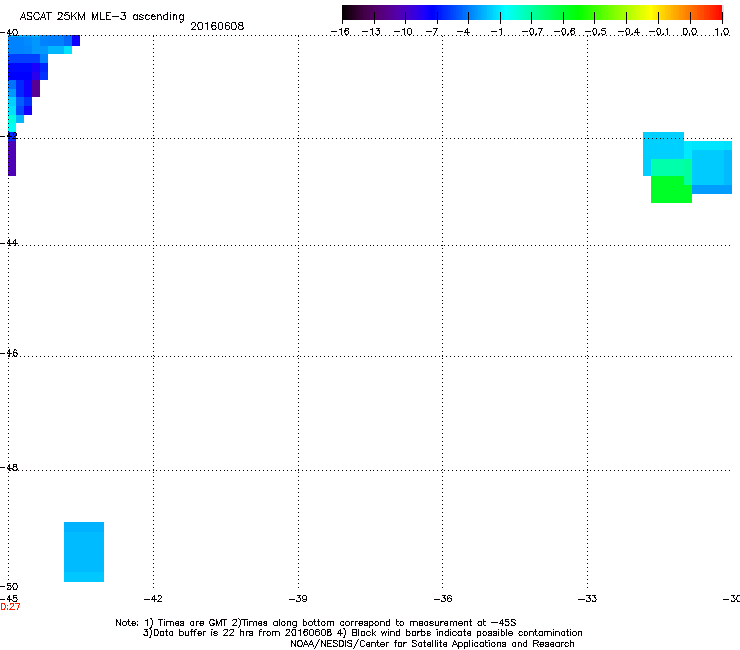740x650 pixels.
Task: Click the purple data strip below latitude -42
Action: tap(12, 158)
